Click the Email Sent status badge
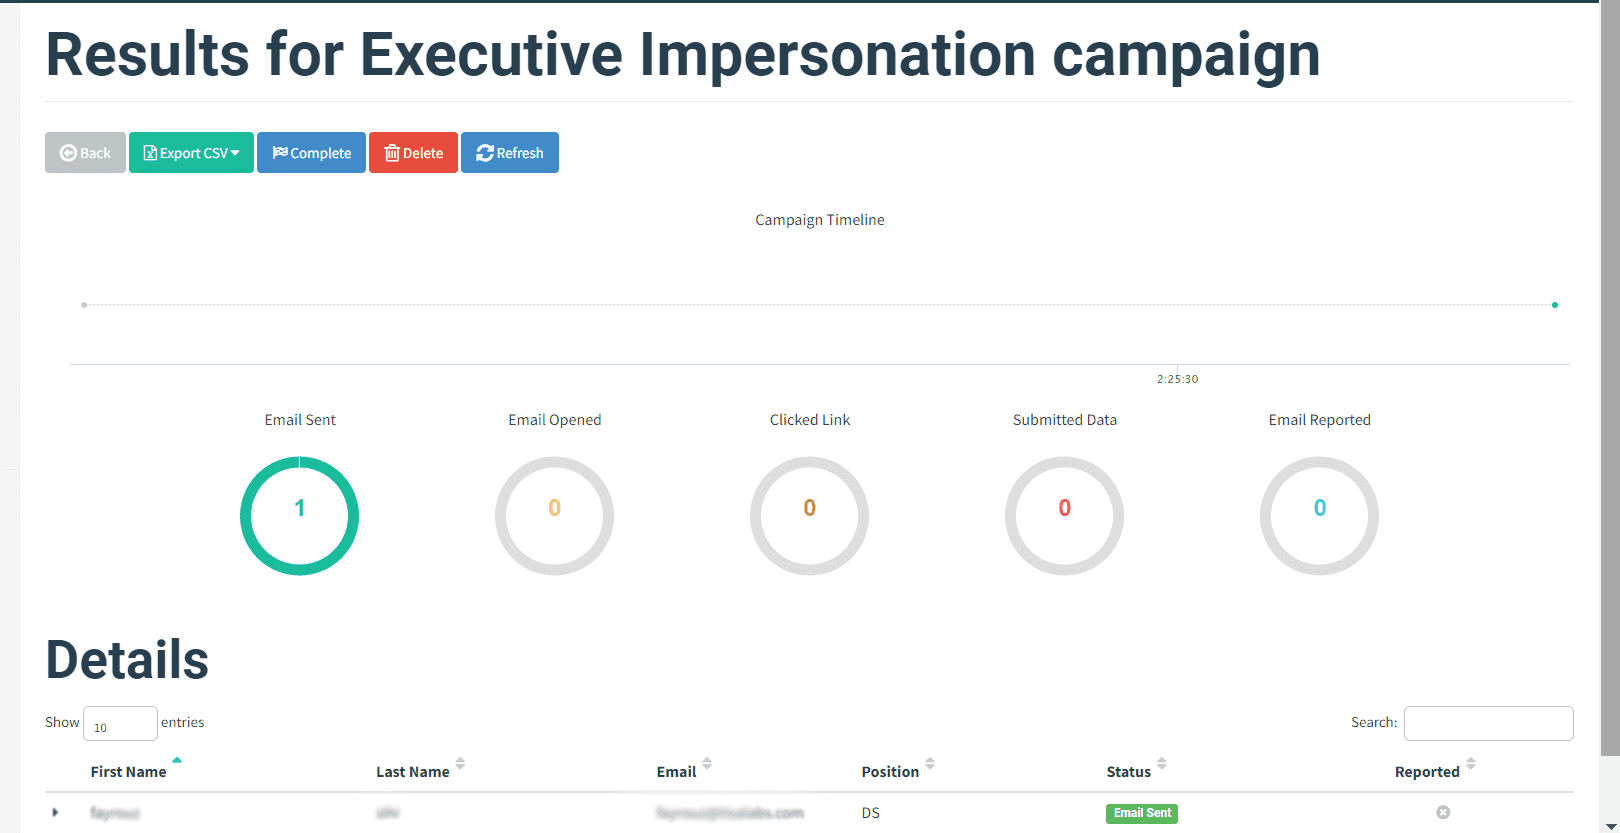 [x=1142, y=813]
